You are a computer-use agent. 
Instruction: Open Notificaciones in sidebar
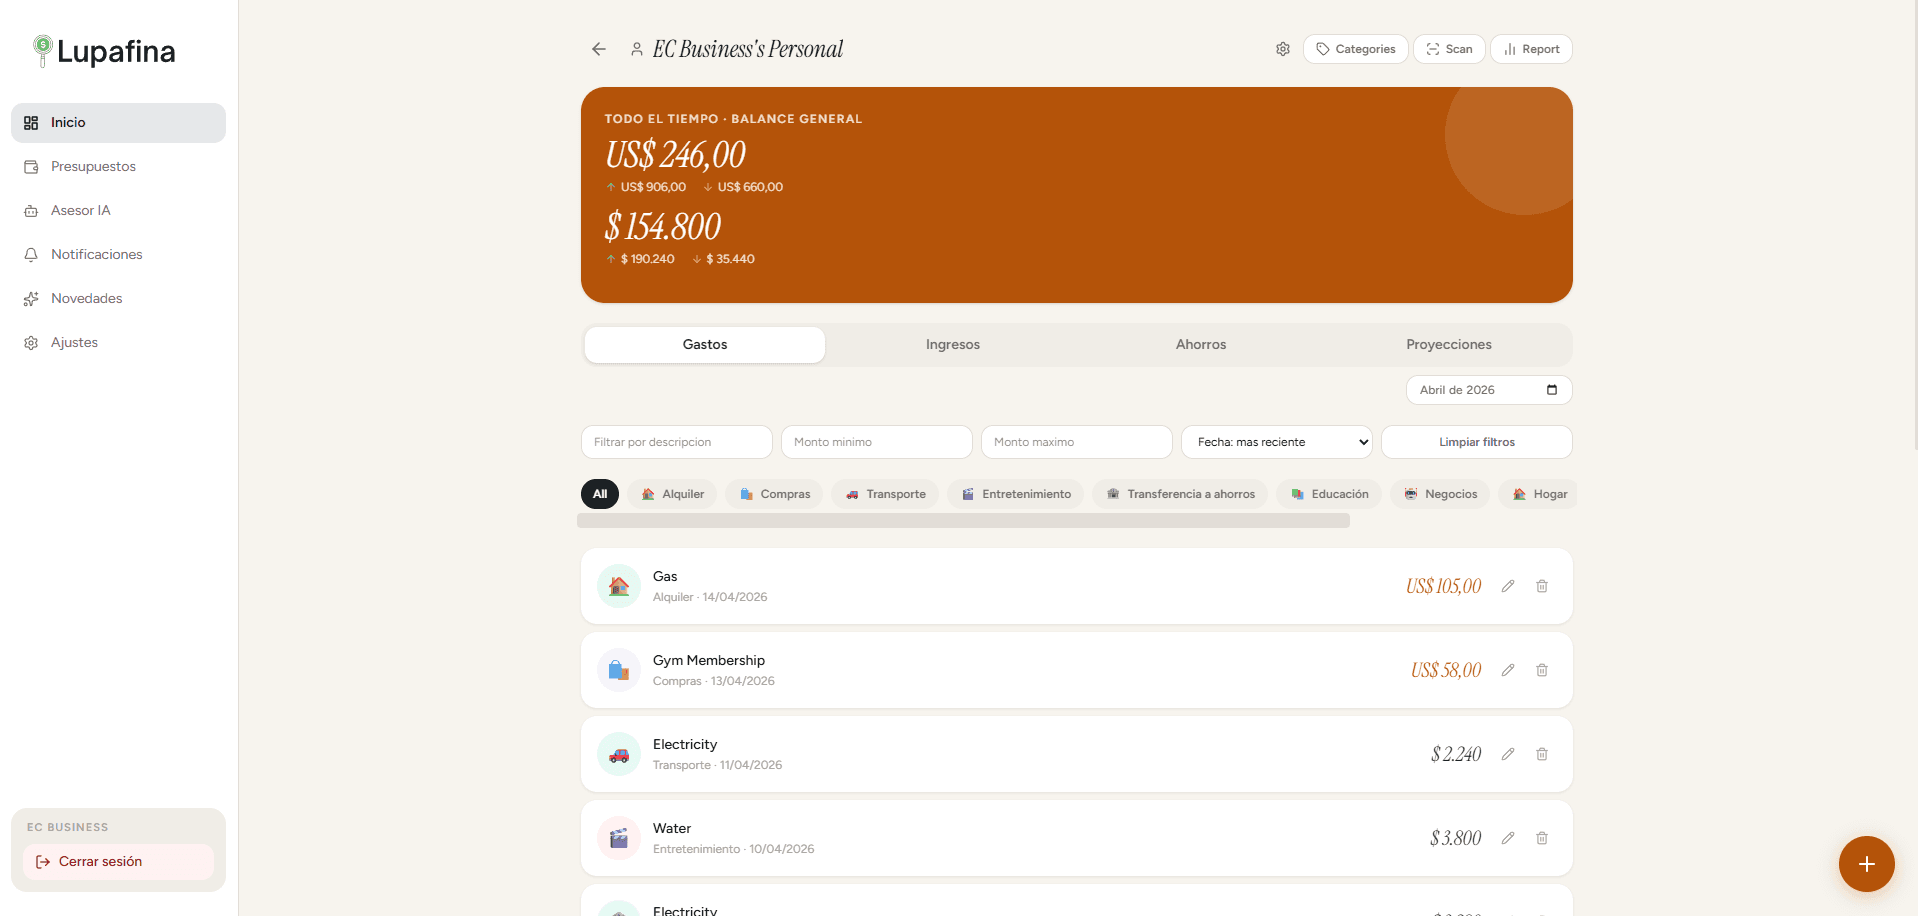click(118, 255)
